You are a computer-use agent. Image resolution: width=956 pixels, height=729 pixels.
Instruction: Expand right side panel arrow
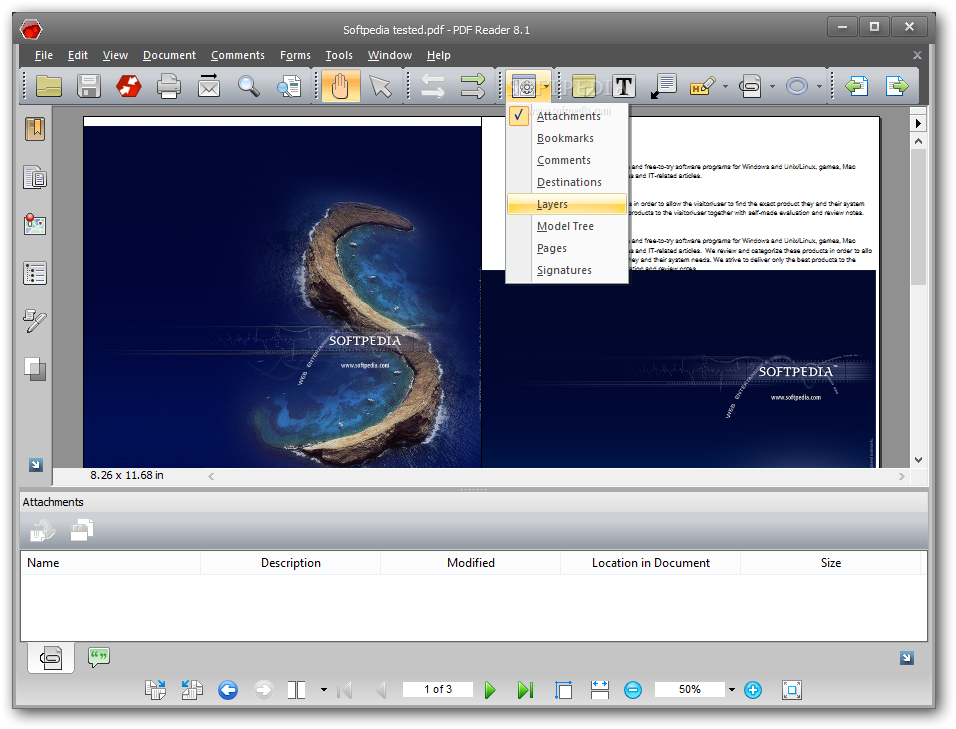(x=918, y=124)
